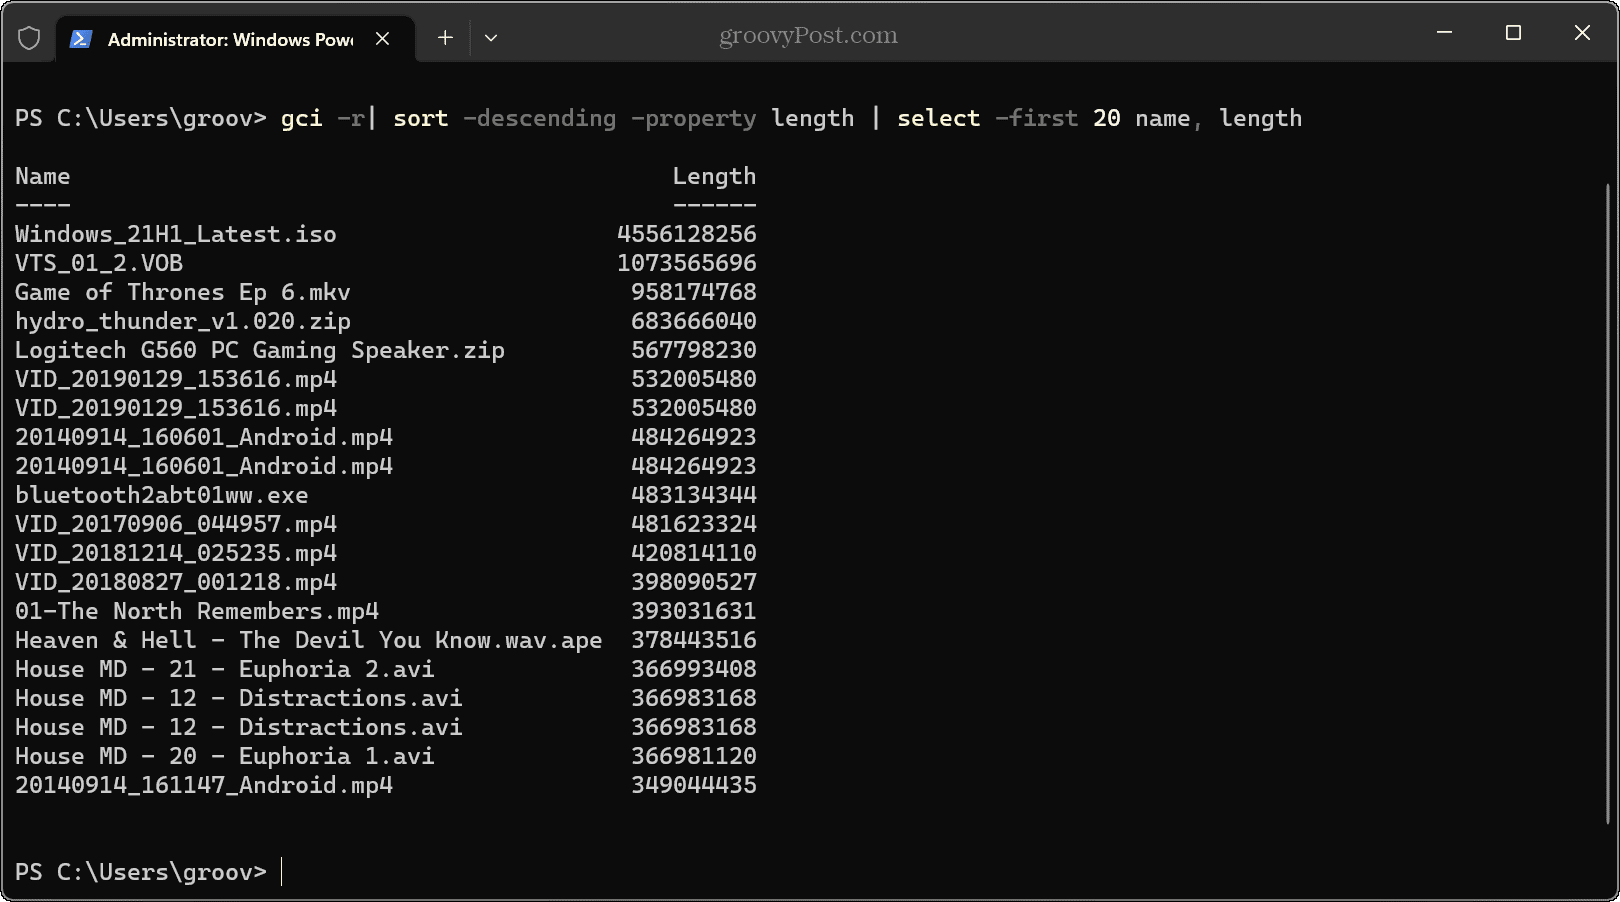The image size is (1620, 902).
Task: Click the Name column header
Action: pyautogui.click(x=42, y=177)
